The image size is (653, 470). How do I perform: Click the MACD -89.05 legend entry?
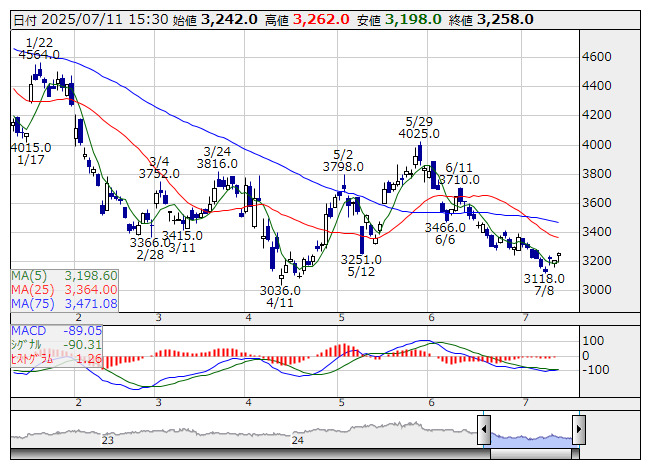57,331
